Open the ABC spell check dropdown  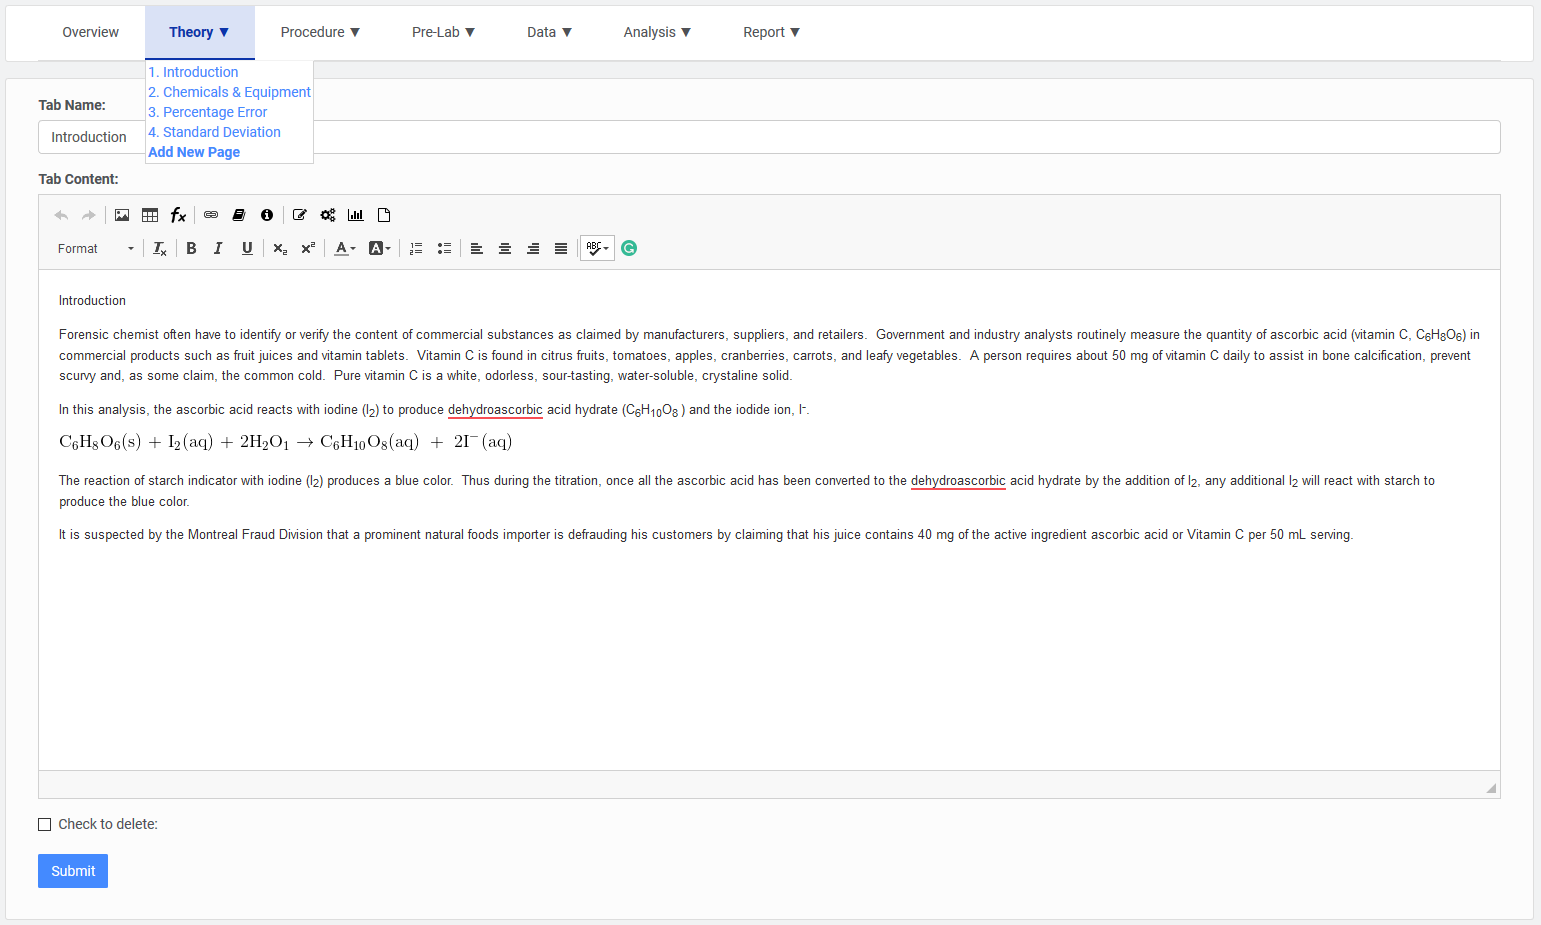(597, 248)
